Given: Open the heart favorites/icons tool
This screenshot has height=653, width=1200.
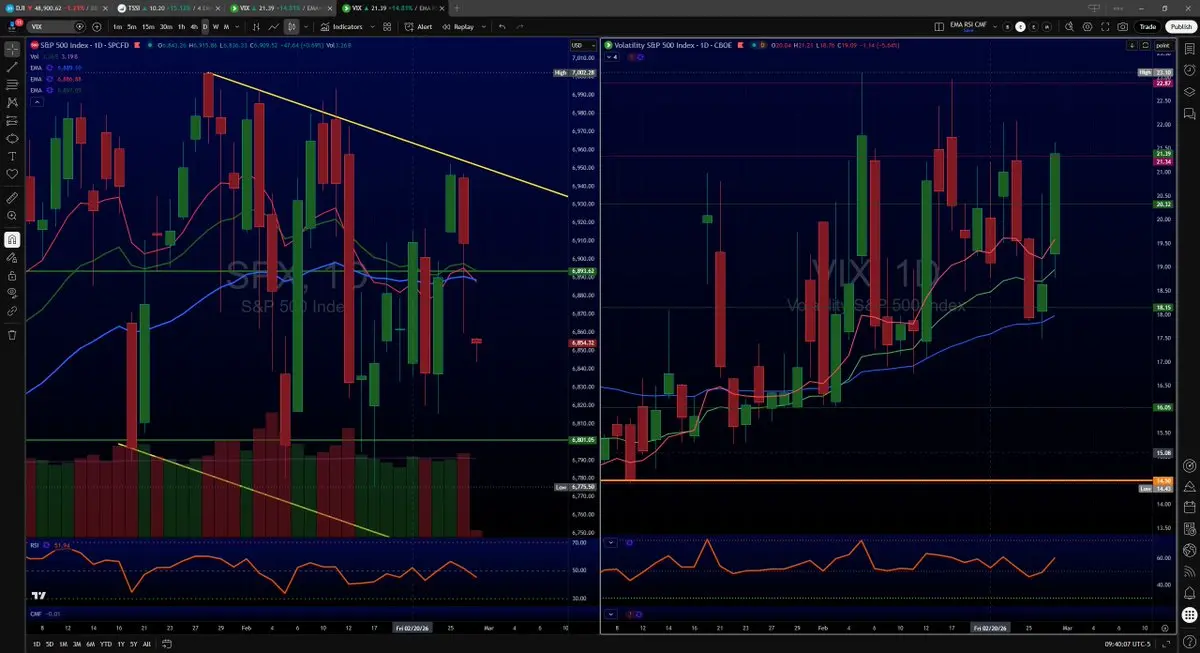Looking at the screenshot, I should pyautogui.click(x=12, y=174).
